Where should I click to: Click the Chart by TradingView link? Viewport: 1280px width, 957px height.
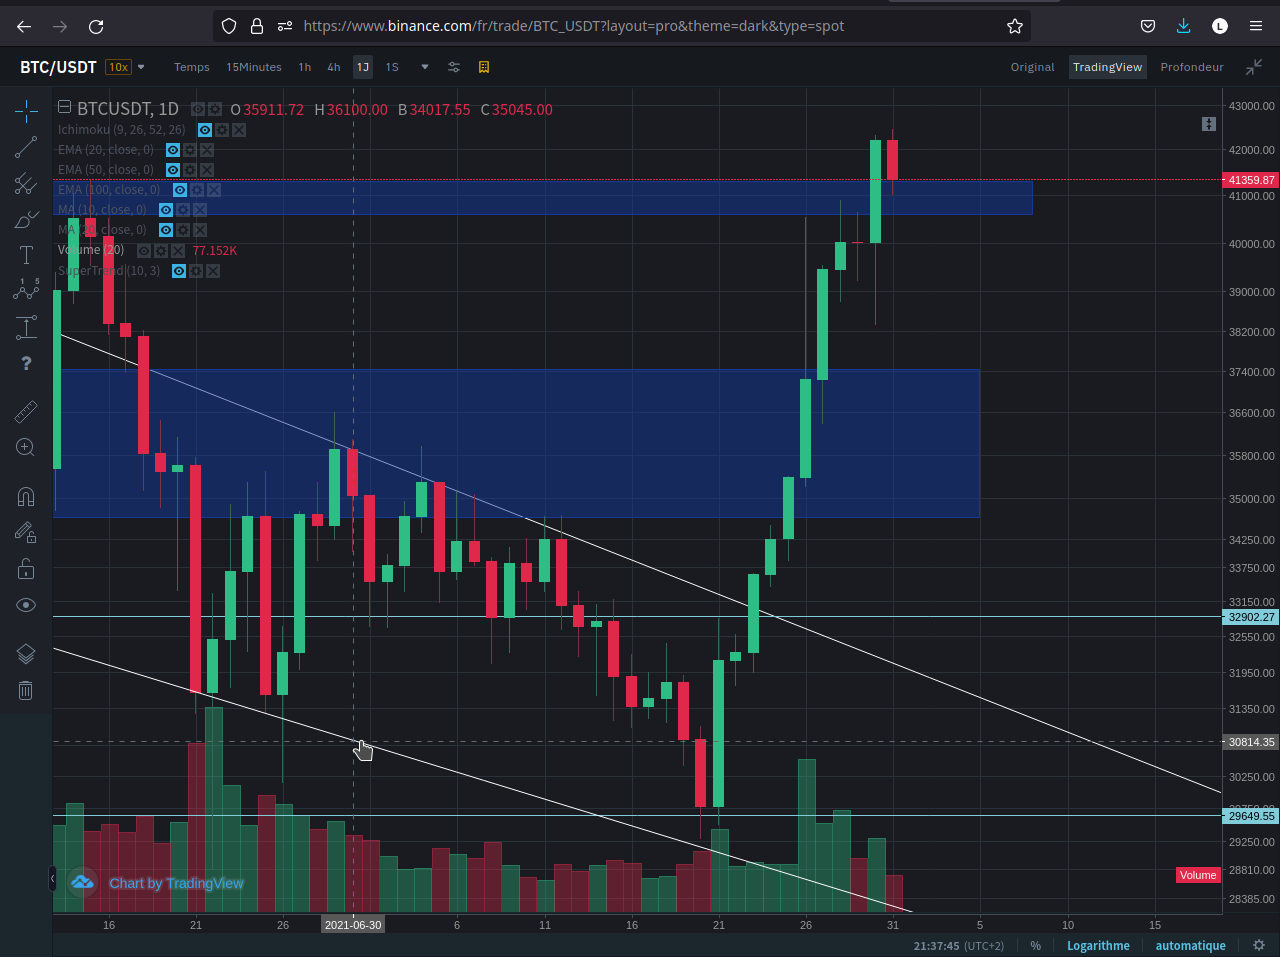pos(176,883)
